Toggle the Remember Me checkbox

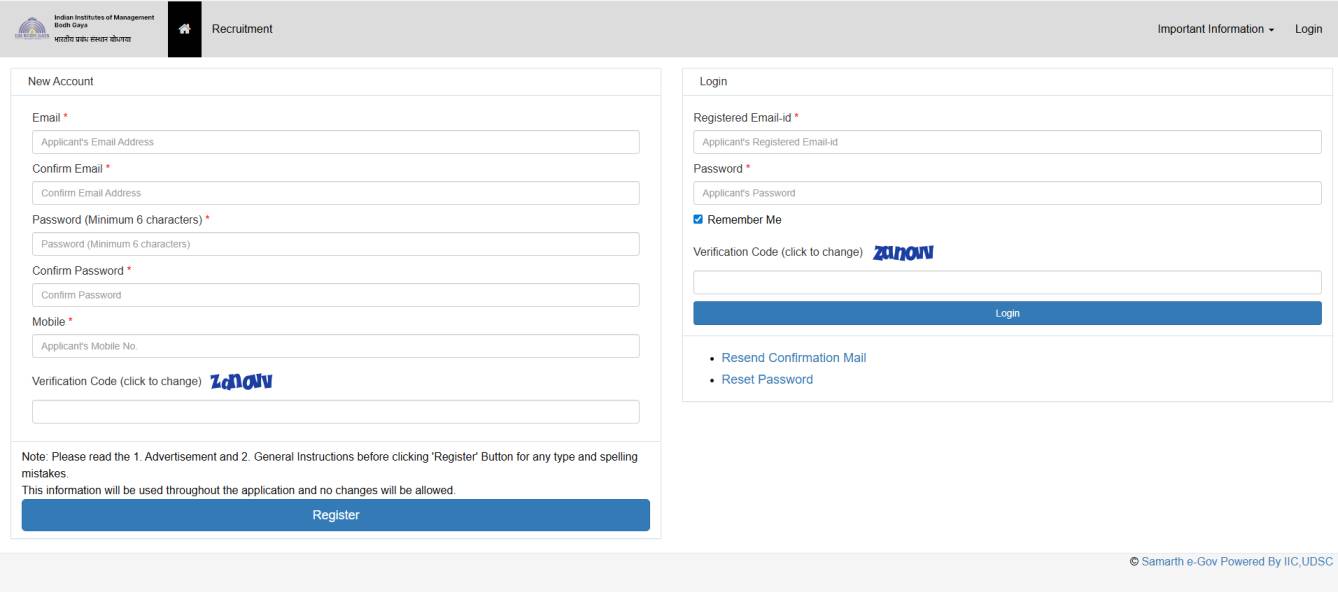[x=699, y=220]
